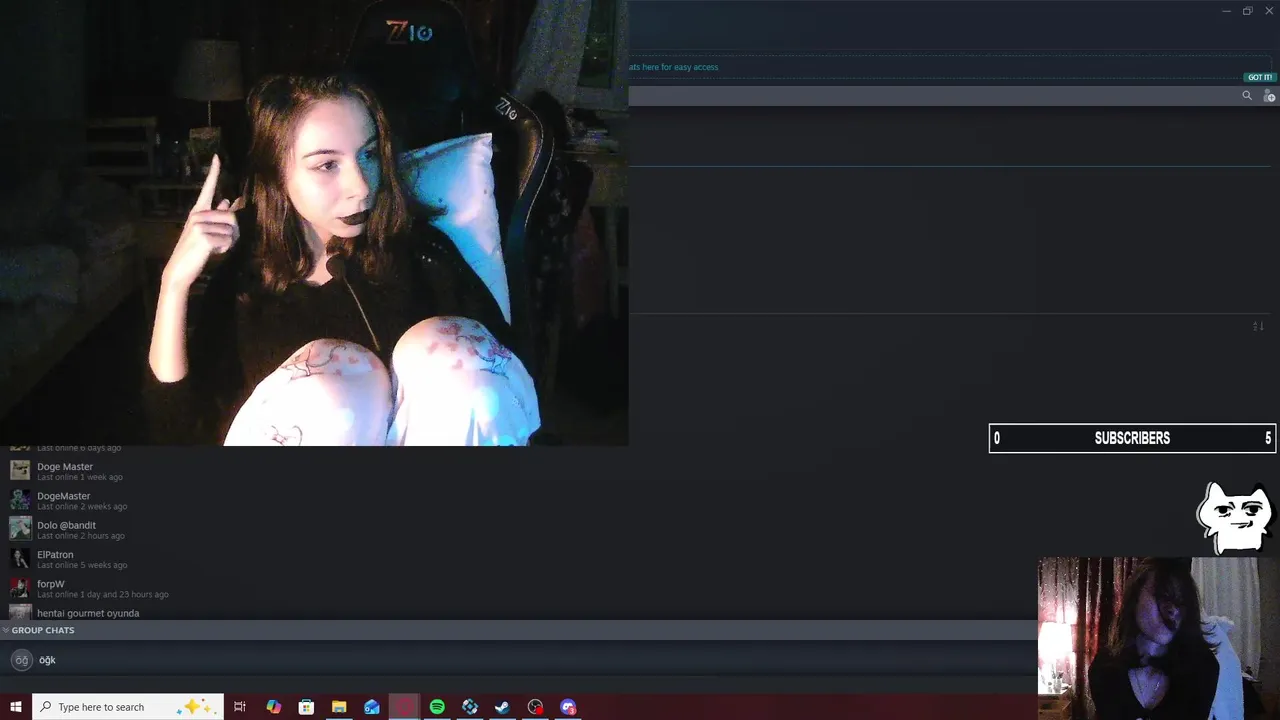Open Spotify from the taskbar
This screenshot has width=1280, height=720.
(437, 707)
